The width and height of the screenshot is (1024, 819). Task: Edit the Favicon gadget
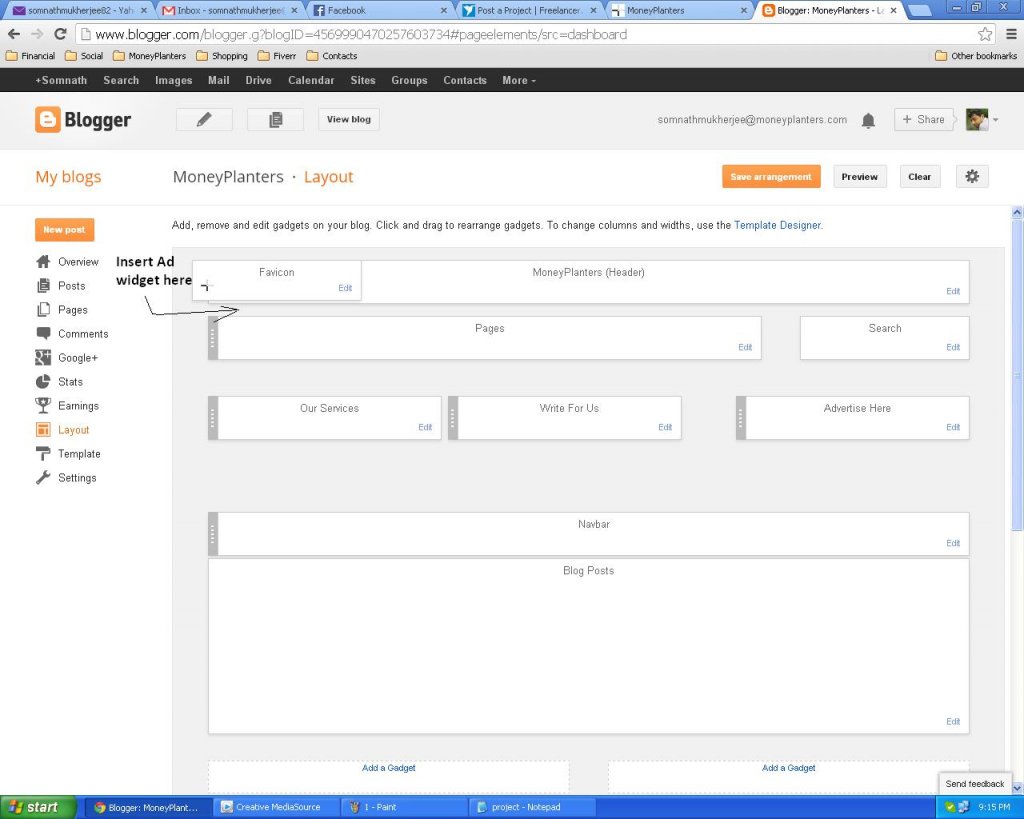[345, 288]
